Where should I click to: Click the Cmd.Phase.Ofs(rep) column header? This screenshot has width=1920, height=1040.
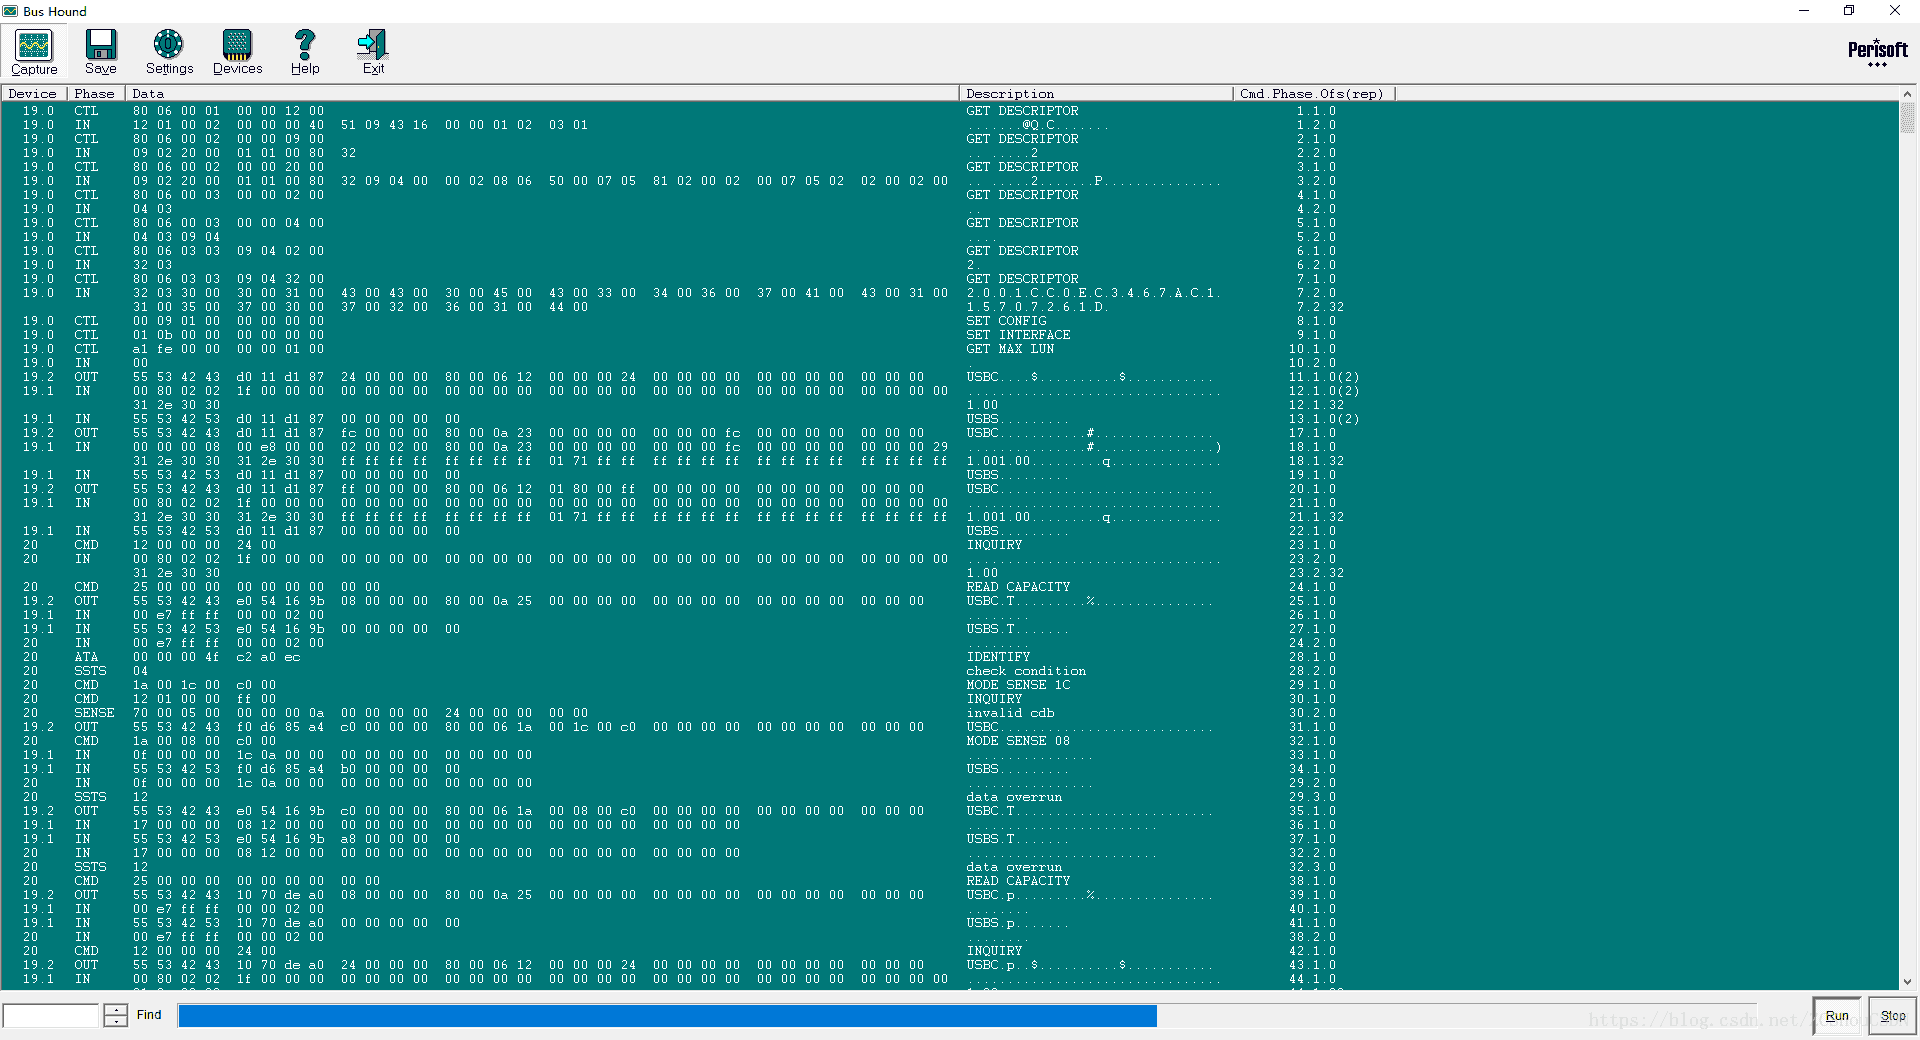tap(1313, 94)
